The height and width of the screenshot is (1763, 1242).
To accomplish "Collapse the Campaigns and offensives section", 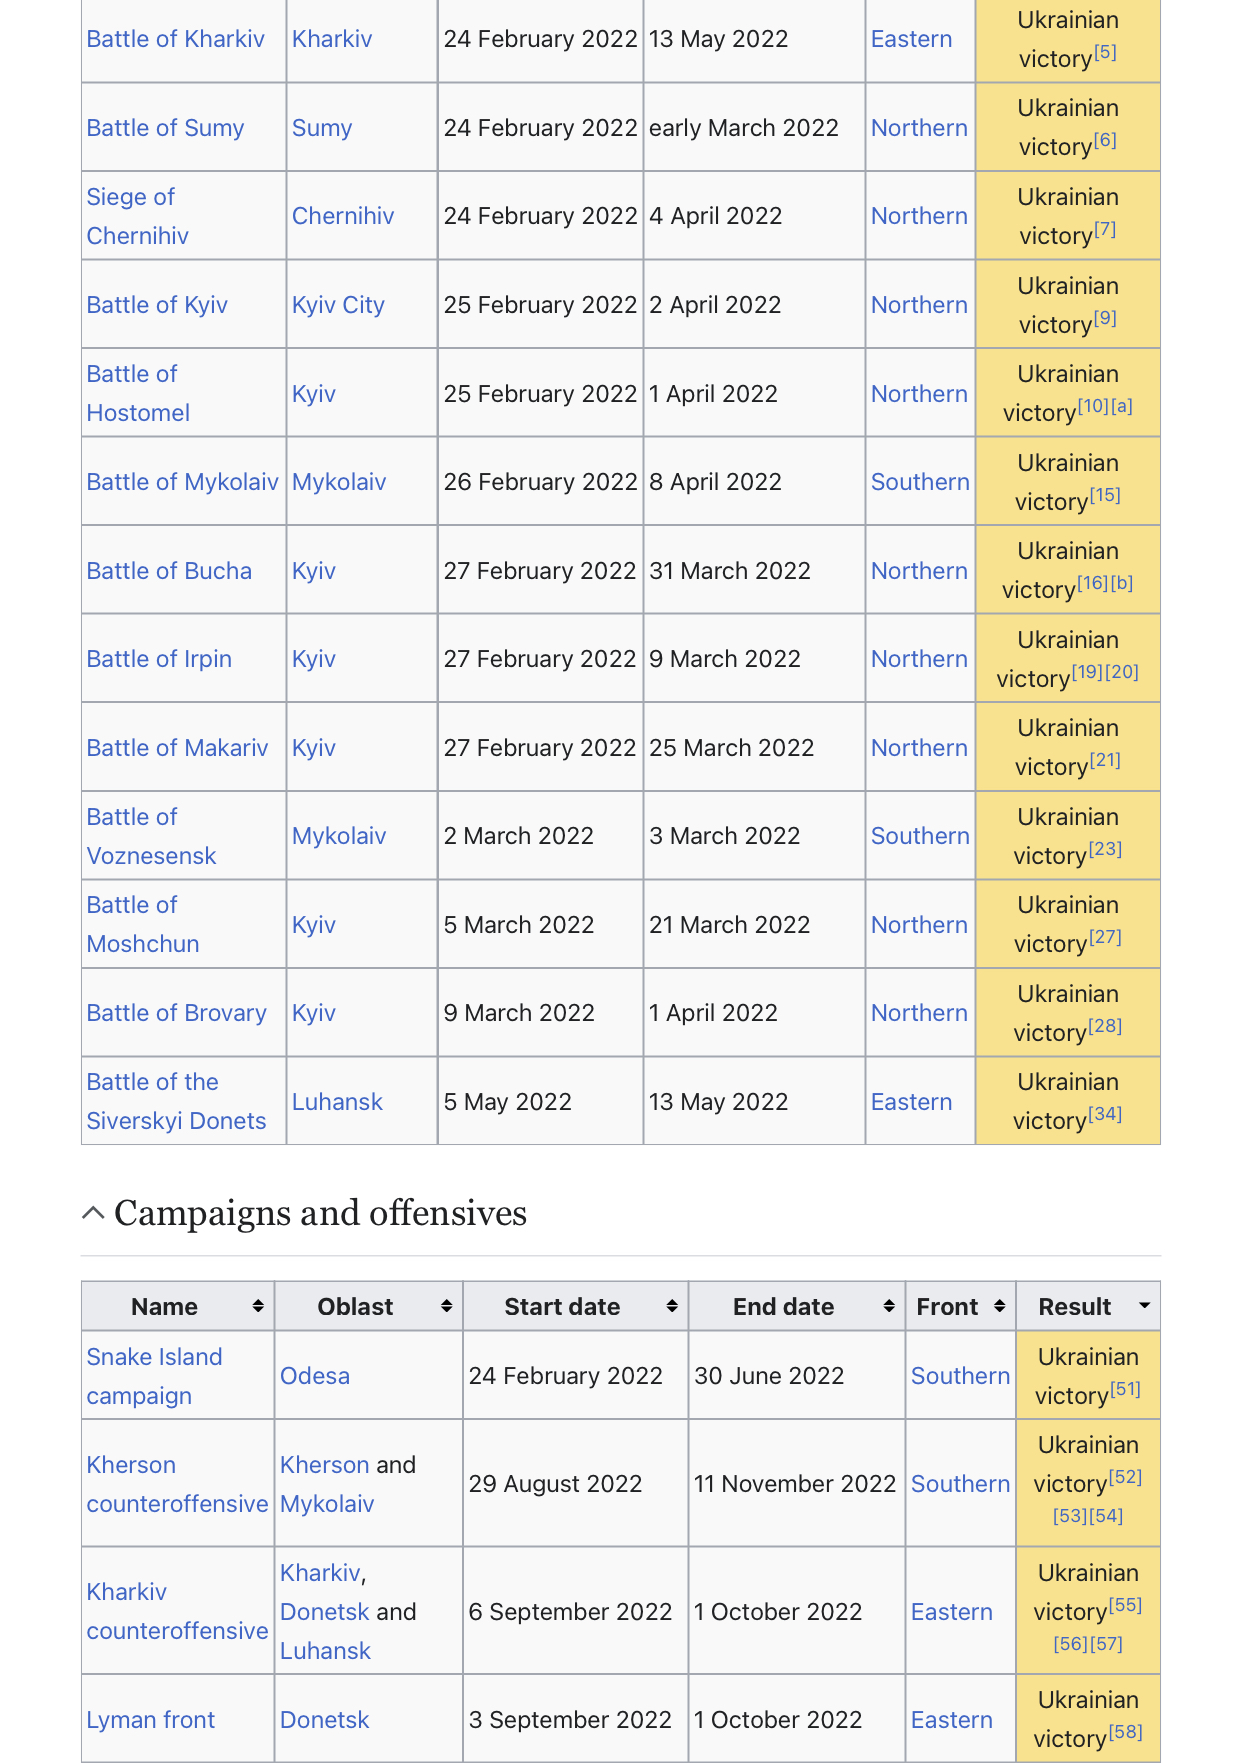I will pos(93,1213).
